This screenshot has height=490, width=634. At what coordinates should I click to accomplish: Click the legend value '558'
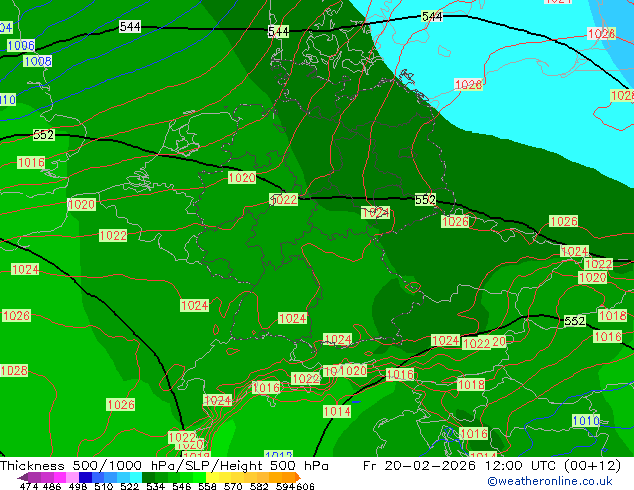pyautogui.click(x=207, y=486)
